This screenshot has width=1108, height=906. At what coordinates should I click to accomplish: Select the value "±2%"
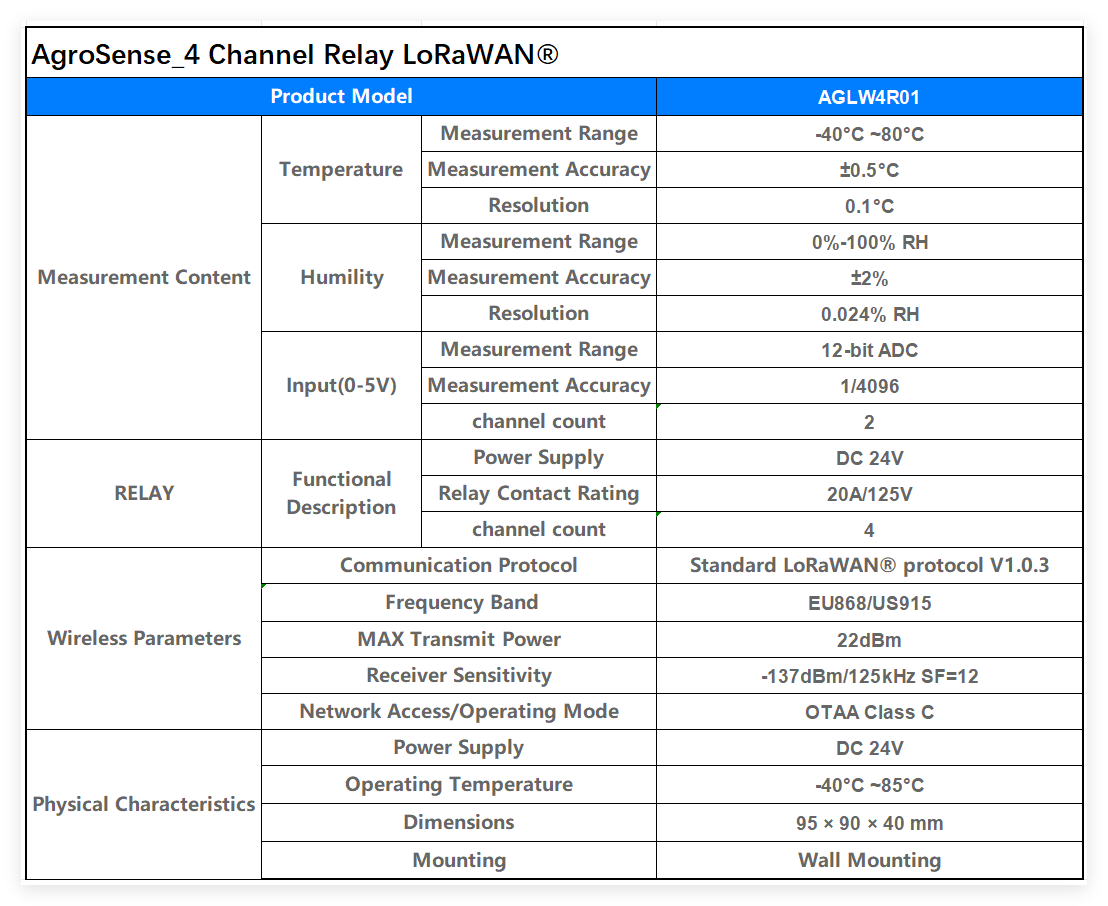click(x=869, y=278)
